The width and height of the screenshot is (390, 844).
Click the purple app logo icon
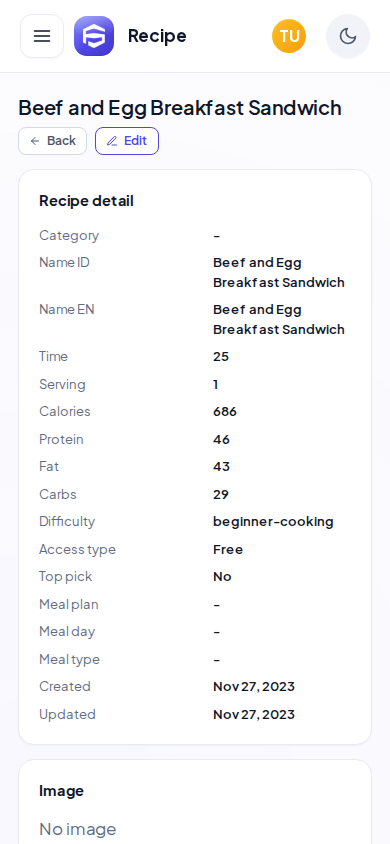(94, 36)
